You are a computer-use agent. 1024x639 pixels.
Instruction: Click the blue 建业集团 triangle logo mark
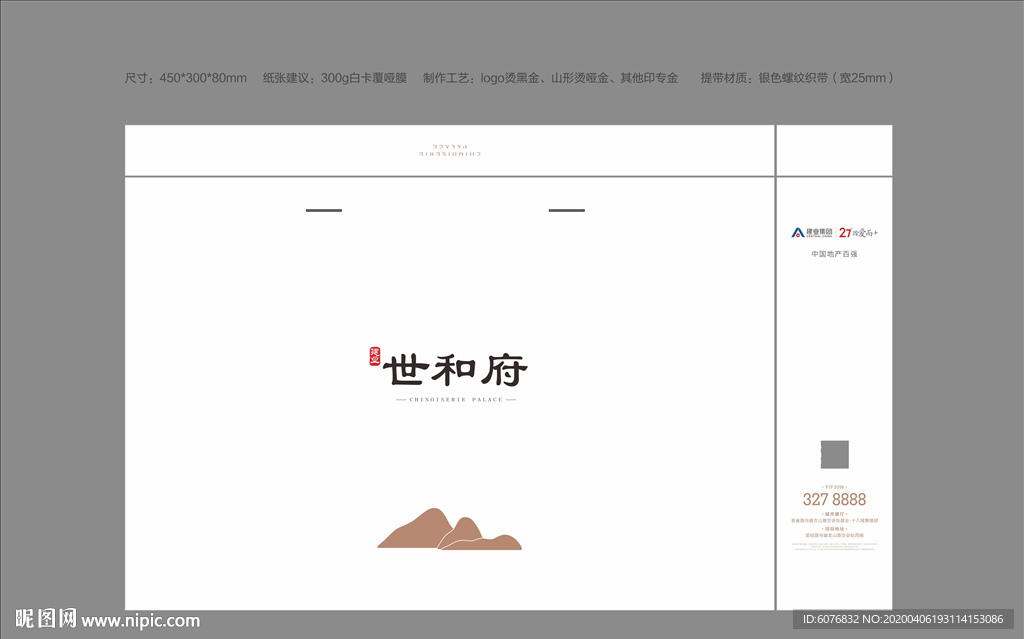(797, 232)
